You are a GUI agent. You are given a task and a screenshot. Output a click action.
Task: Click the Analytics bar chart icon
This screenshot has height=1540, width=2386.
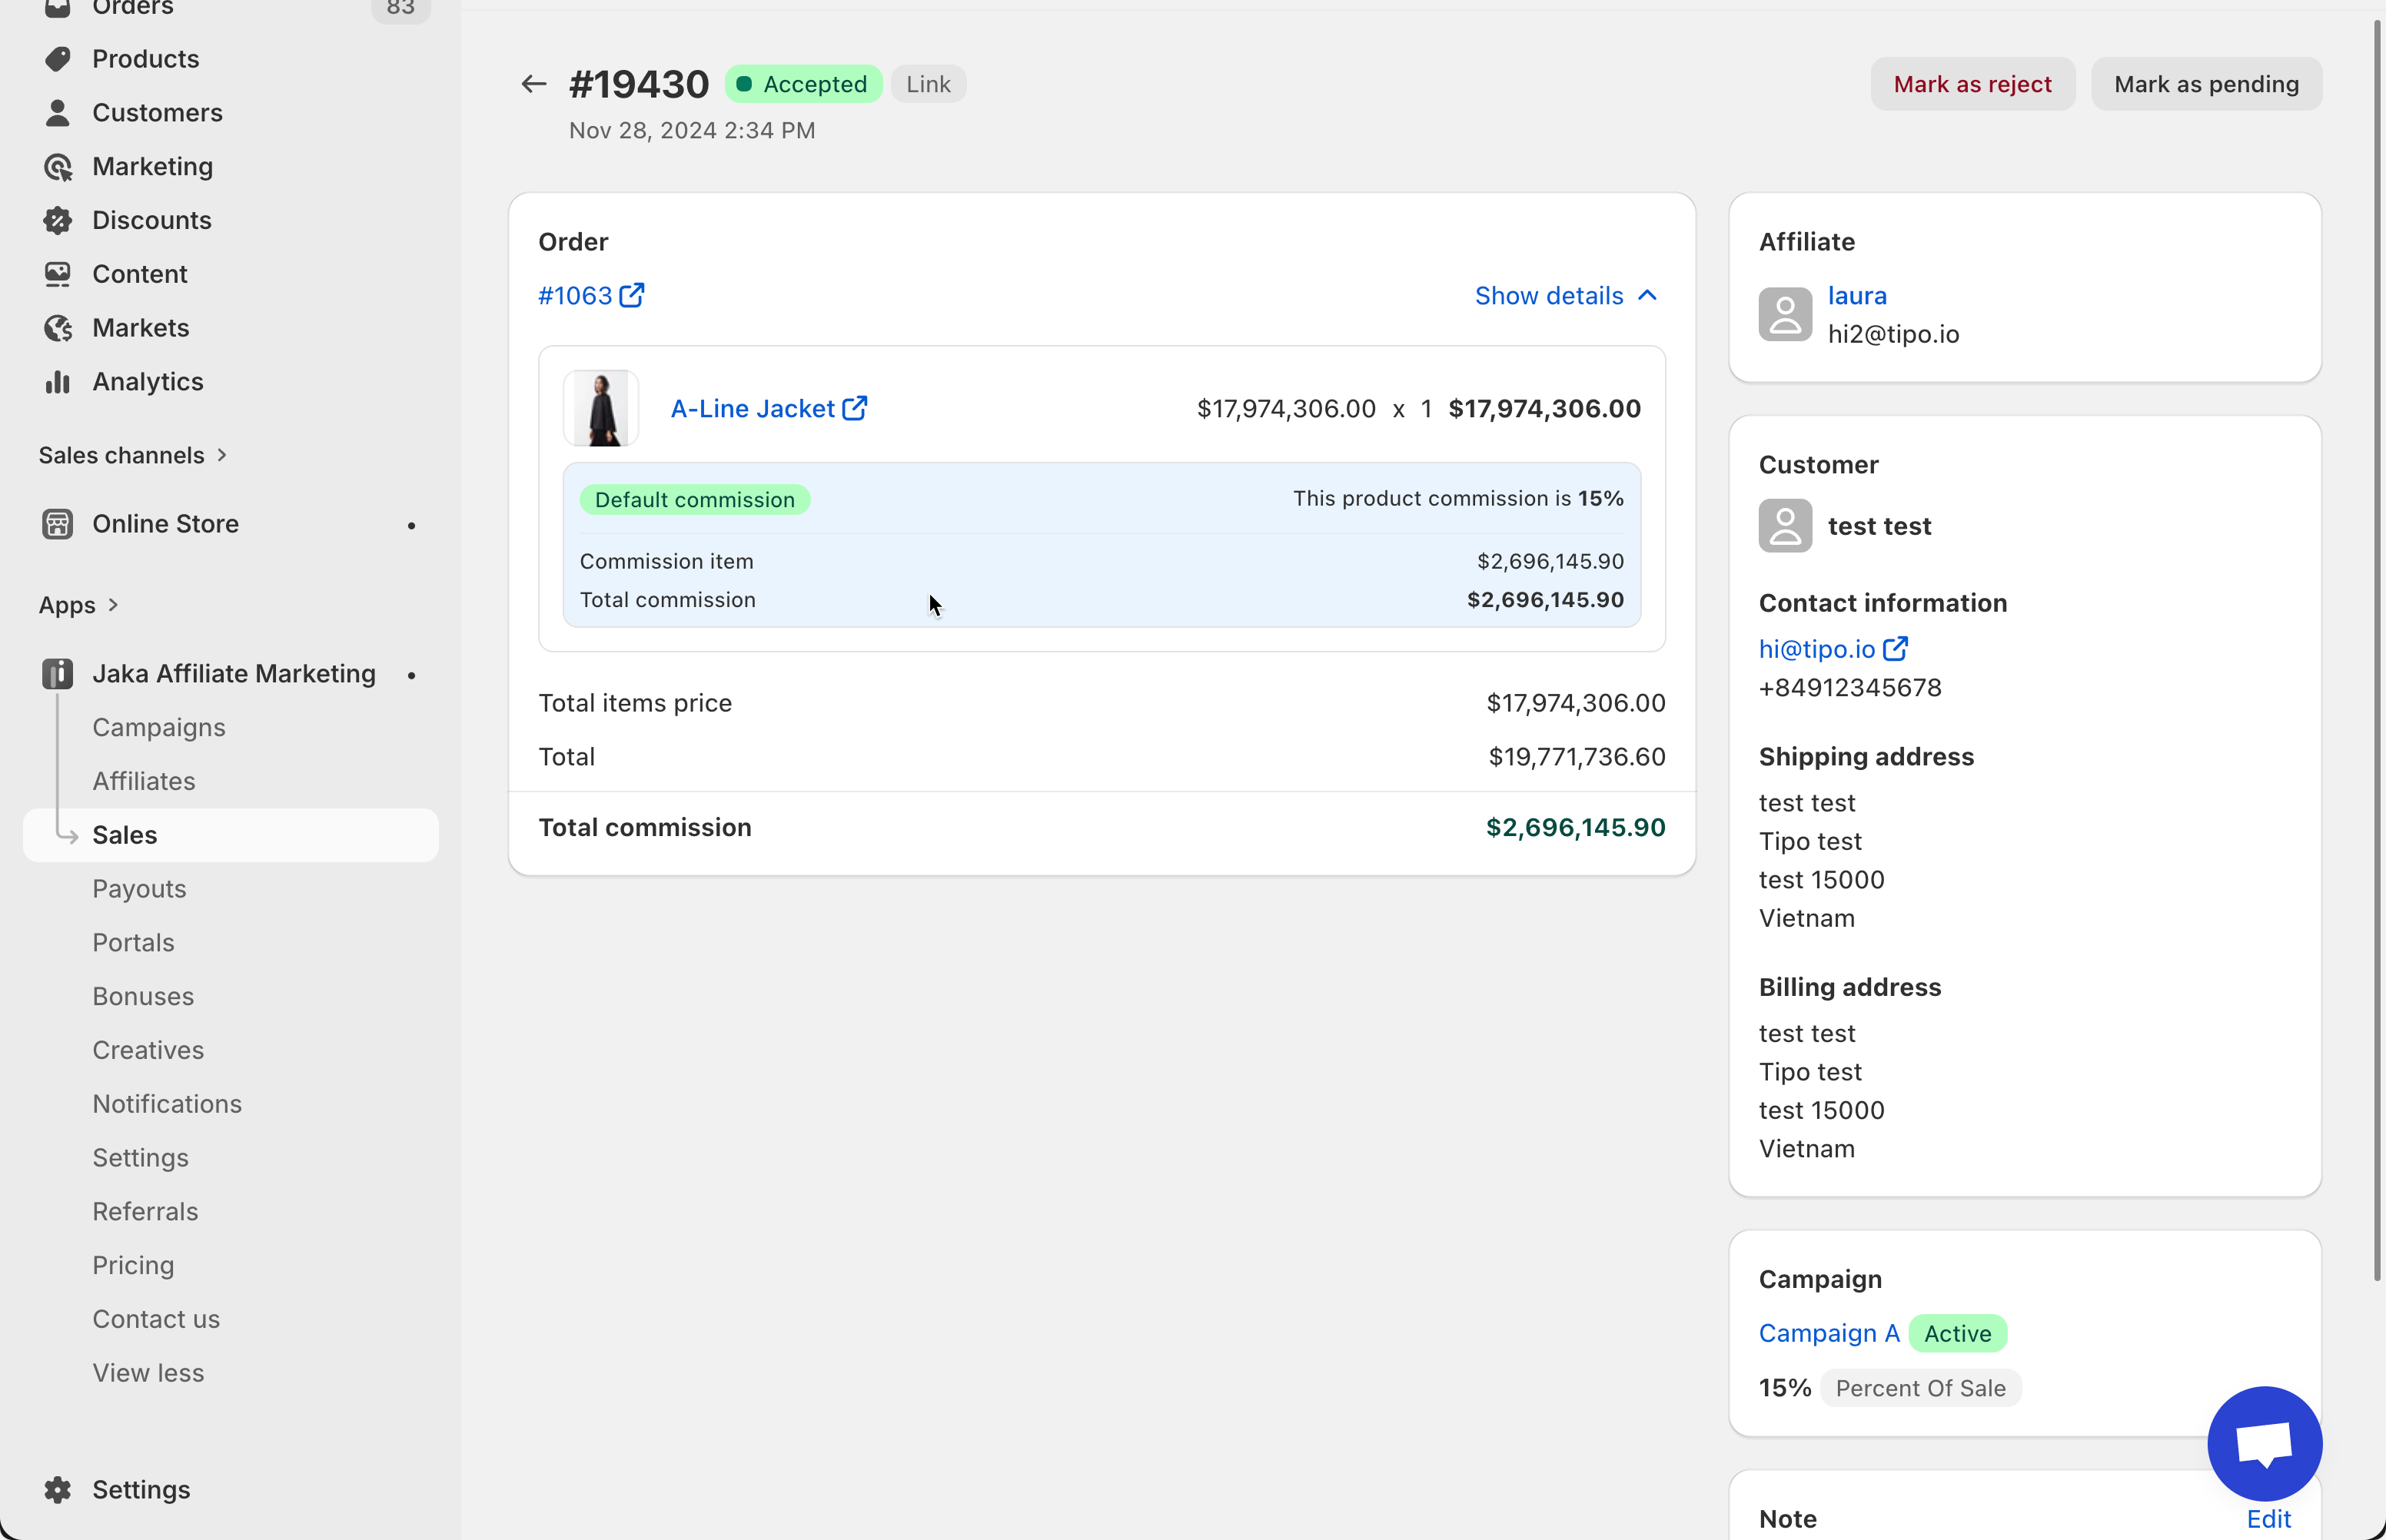click(58, 382)
